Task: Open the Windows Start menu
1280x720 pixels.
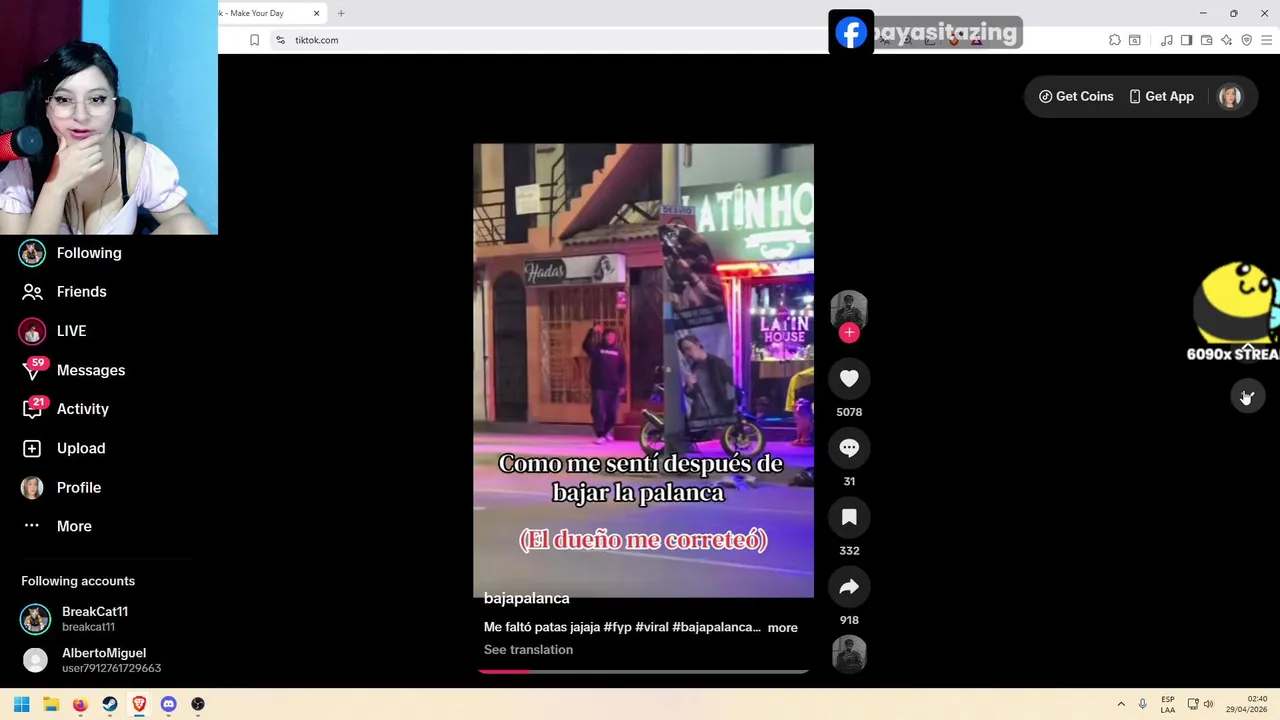Action: (x=22, y=704)
